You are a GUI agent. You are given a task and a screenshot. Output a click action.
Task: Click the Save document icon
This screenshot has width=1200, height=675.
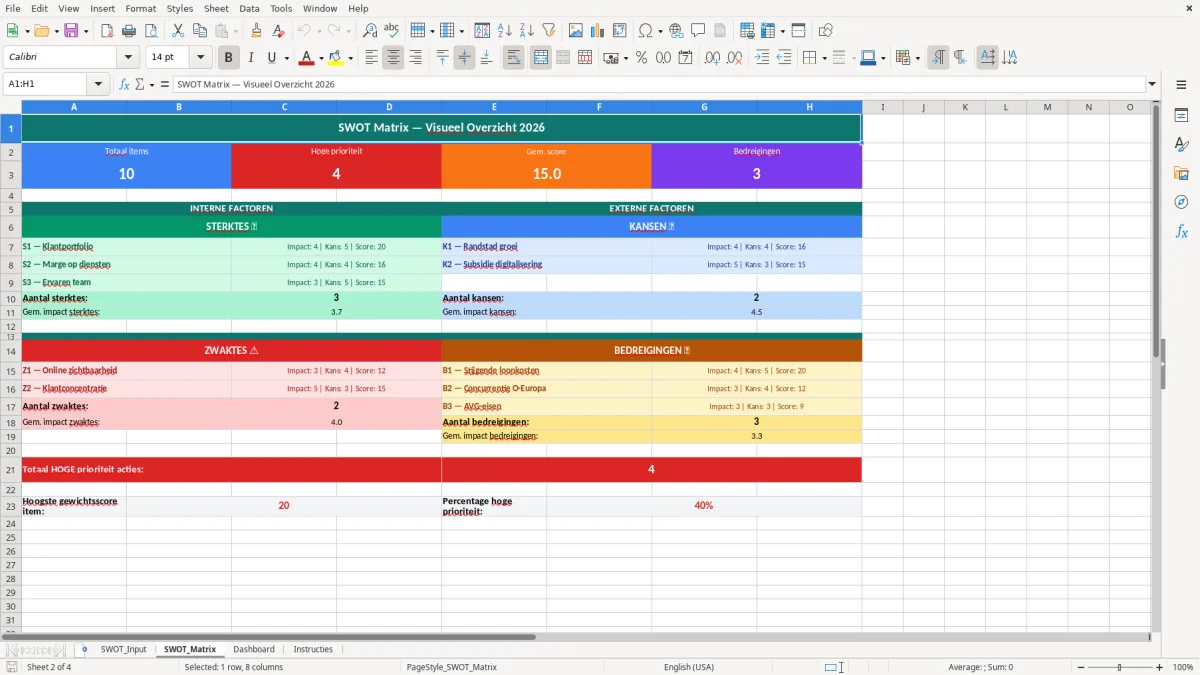(71, 31)
